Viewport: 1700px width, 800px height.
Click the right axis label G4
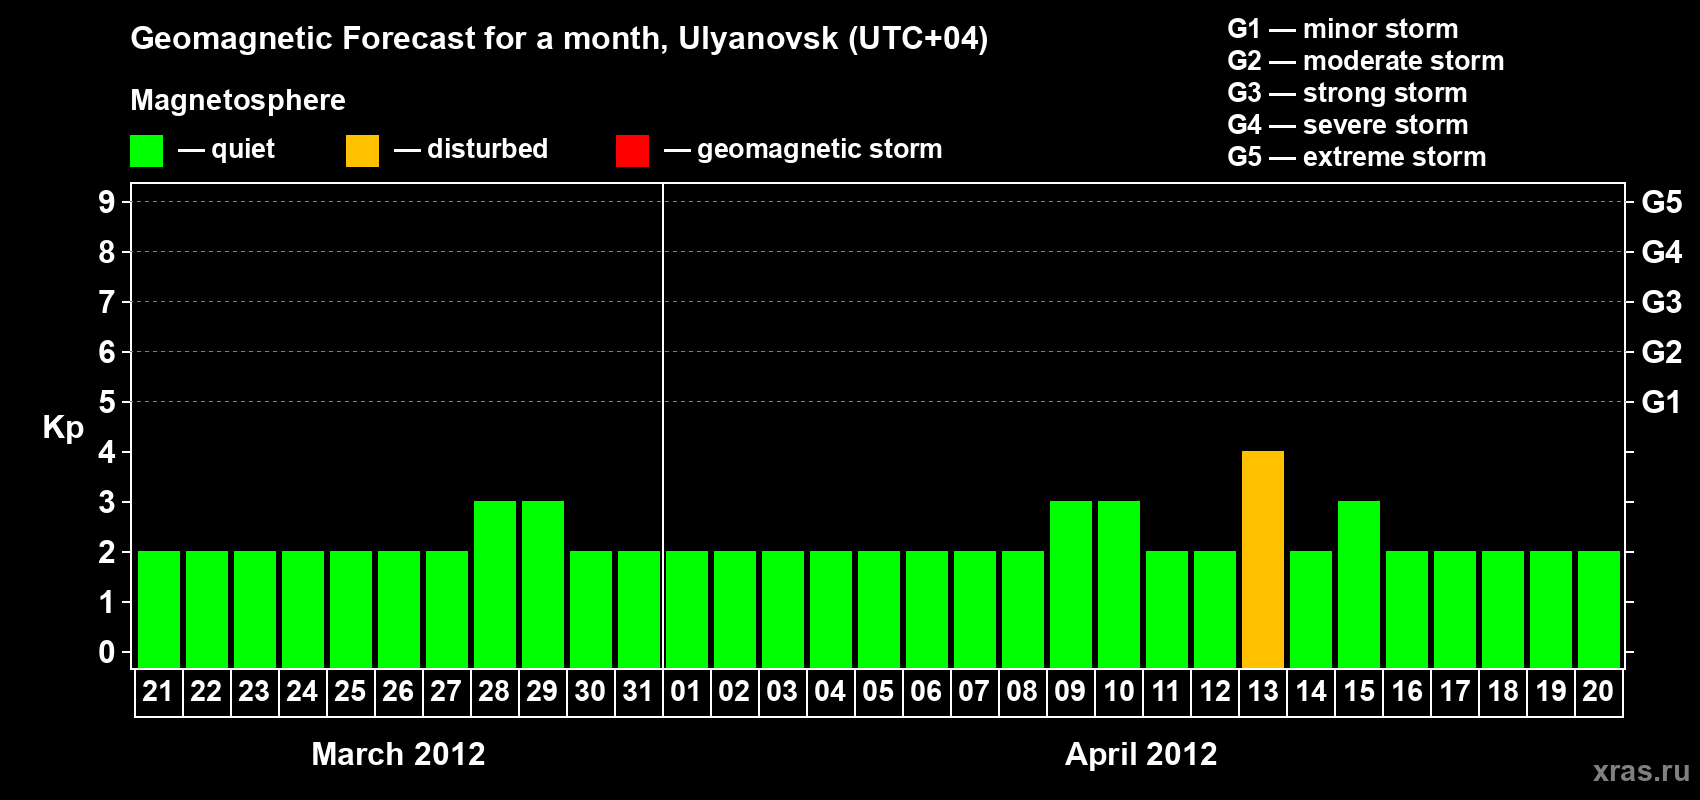click(1661, 252)
